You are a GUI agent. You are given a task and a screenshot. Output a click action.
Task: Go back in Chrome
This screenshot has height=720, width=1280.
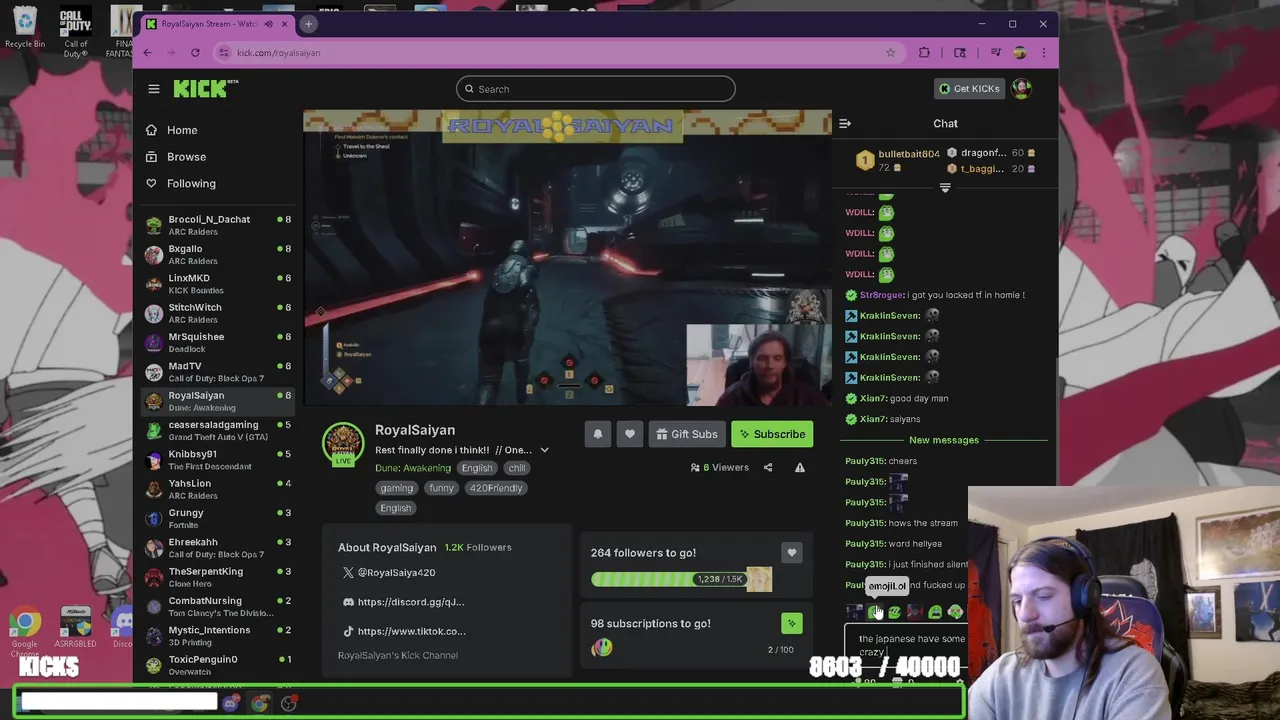click(x=148, y=53)
